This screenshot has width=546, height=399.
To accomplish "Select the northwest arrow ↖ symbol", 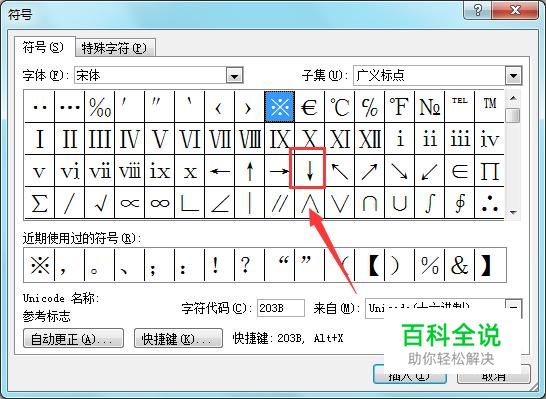I will point(340,171).
